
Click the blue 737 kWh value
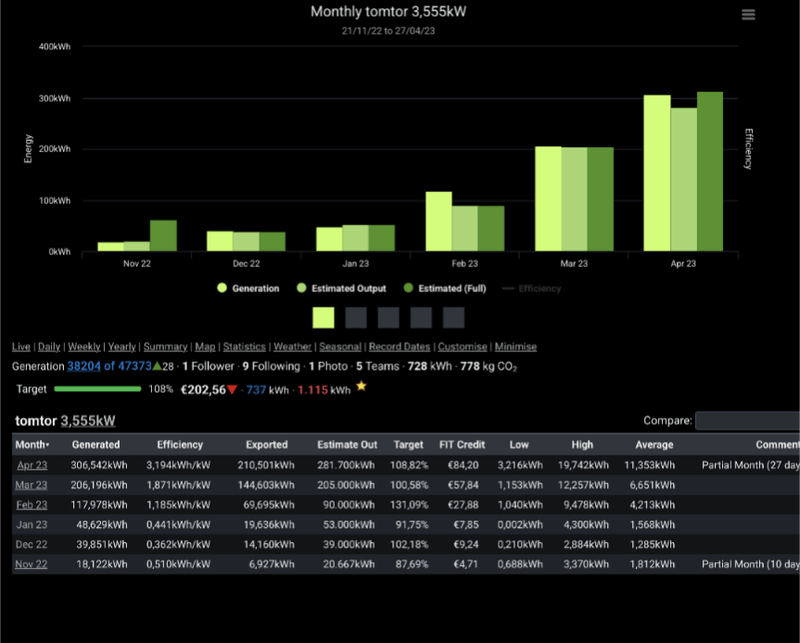pyautogui.click(x=256, y=390)
